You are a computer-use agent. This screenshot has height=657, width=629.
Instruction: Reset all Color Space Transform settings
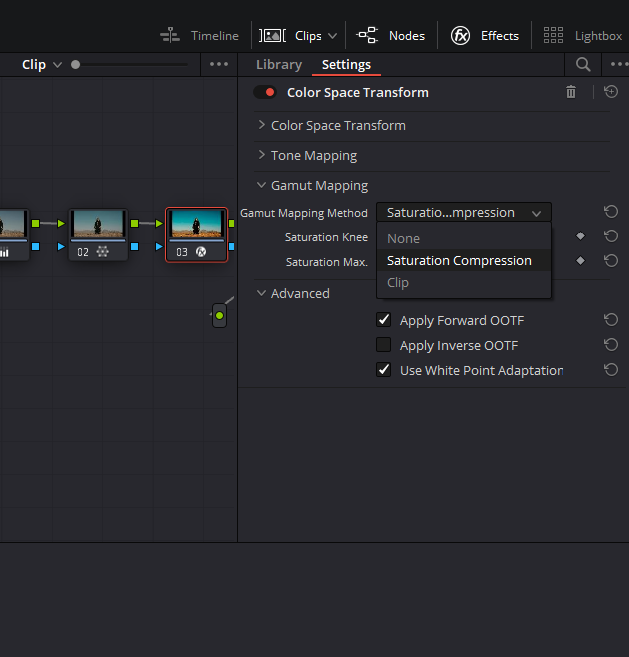tap(611, 92)
